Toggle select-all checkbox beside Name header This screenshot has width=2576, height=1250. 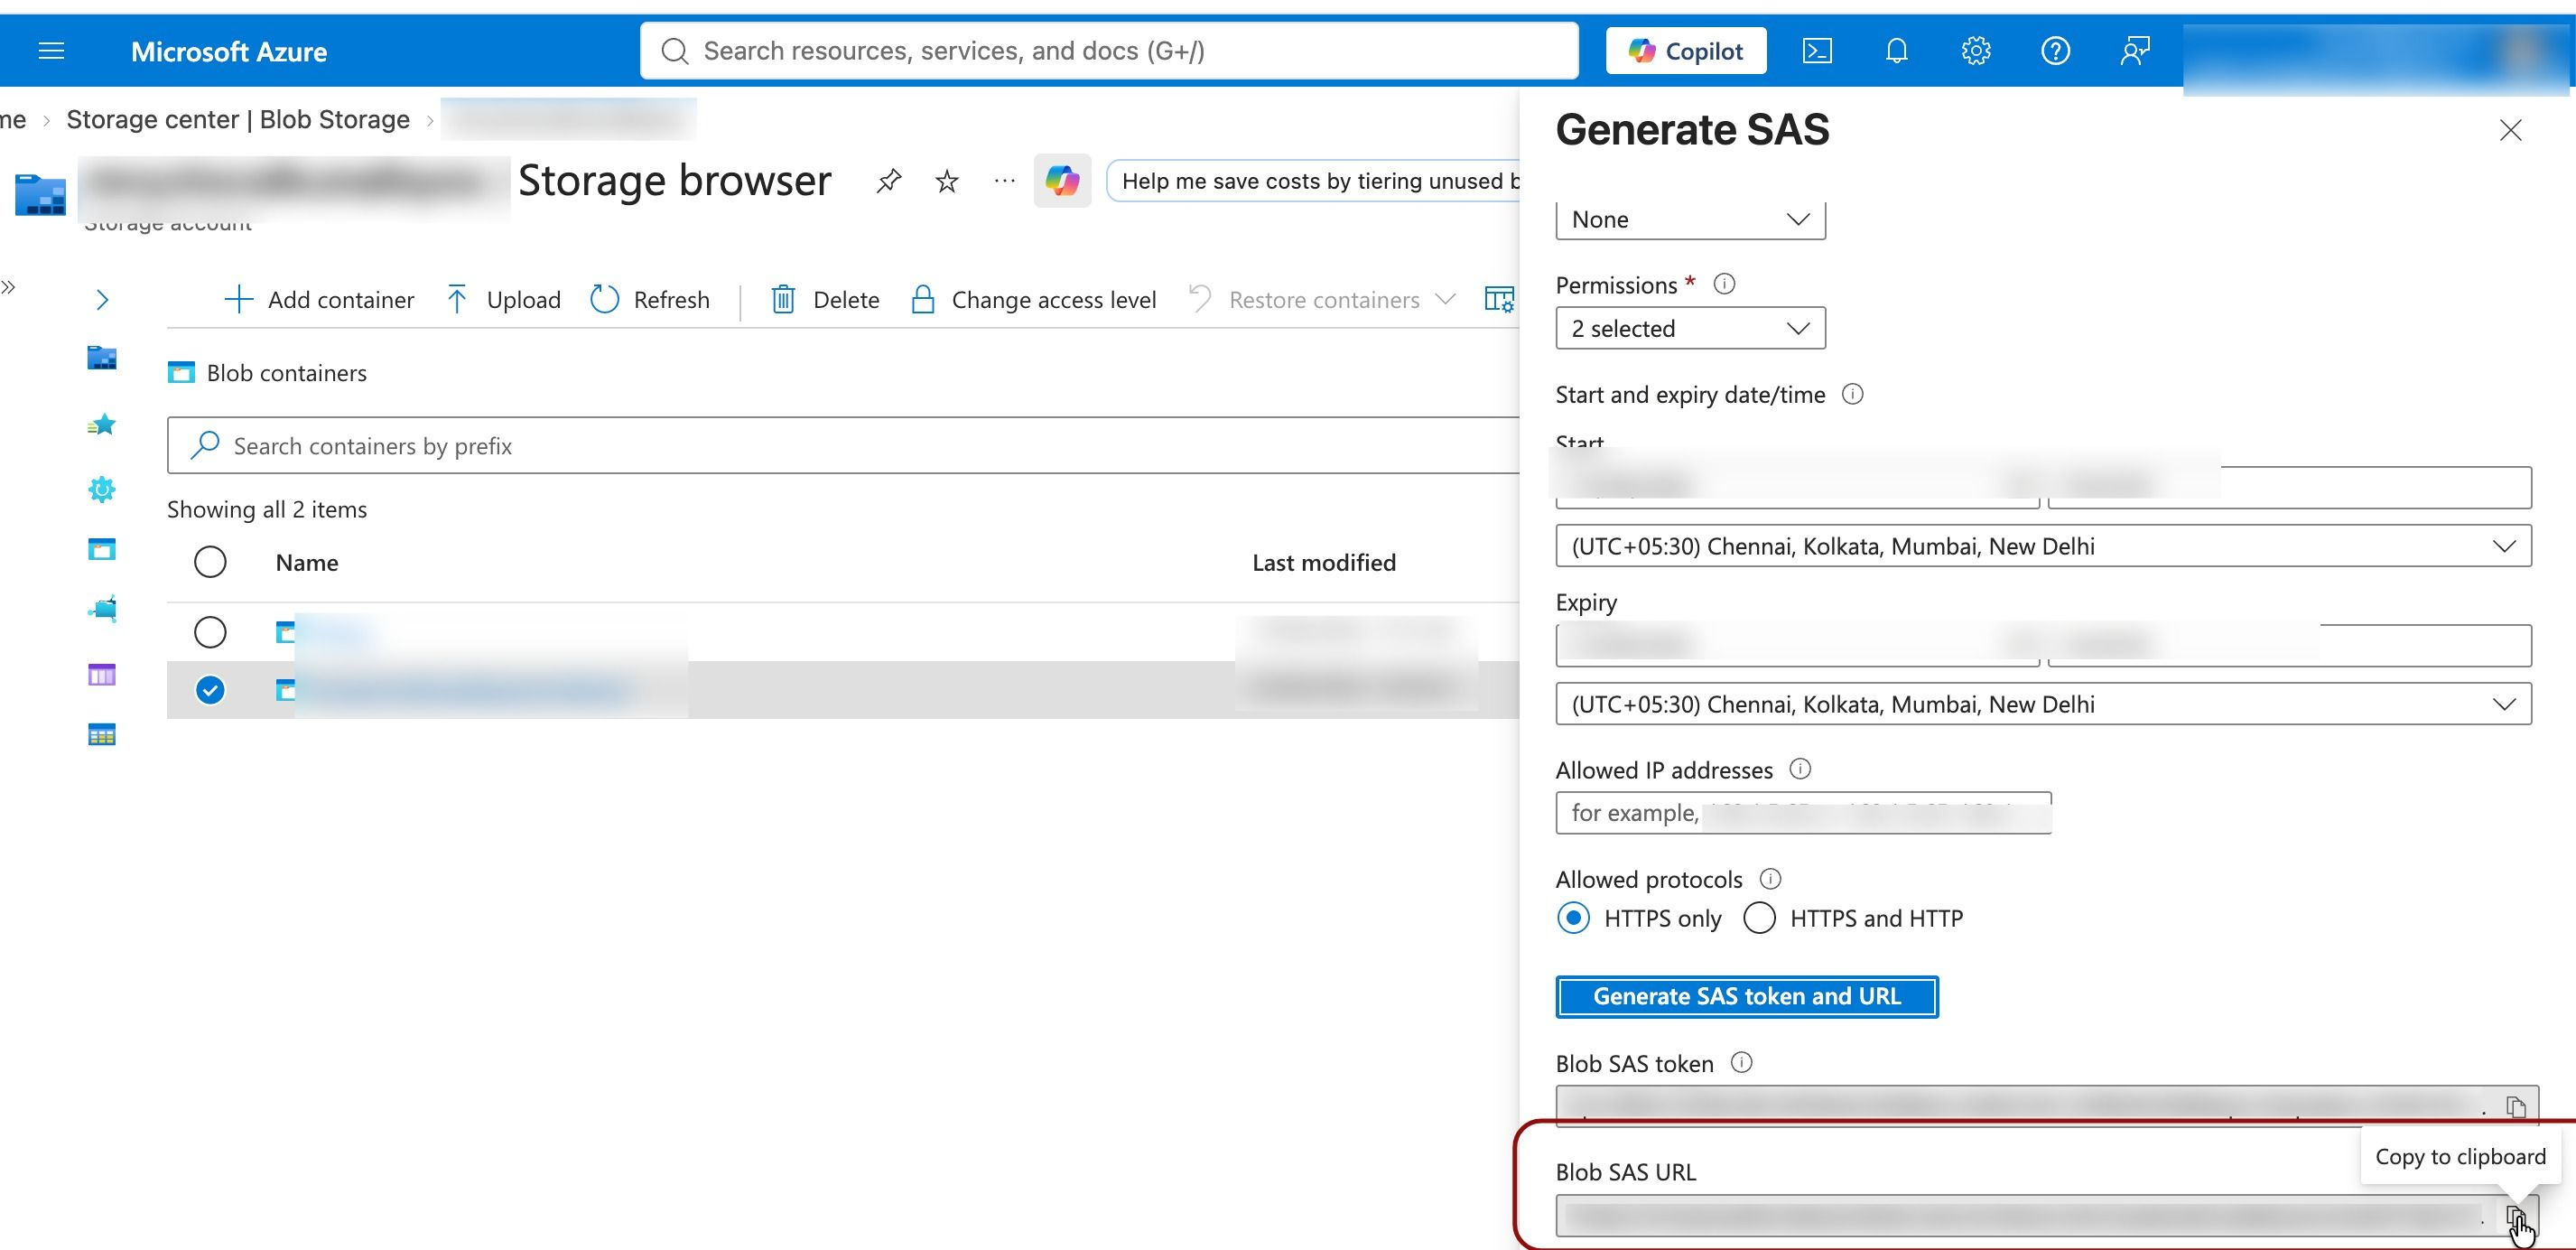(x=210, y=562)
